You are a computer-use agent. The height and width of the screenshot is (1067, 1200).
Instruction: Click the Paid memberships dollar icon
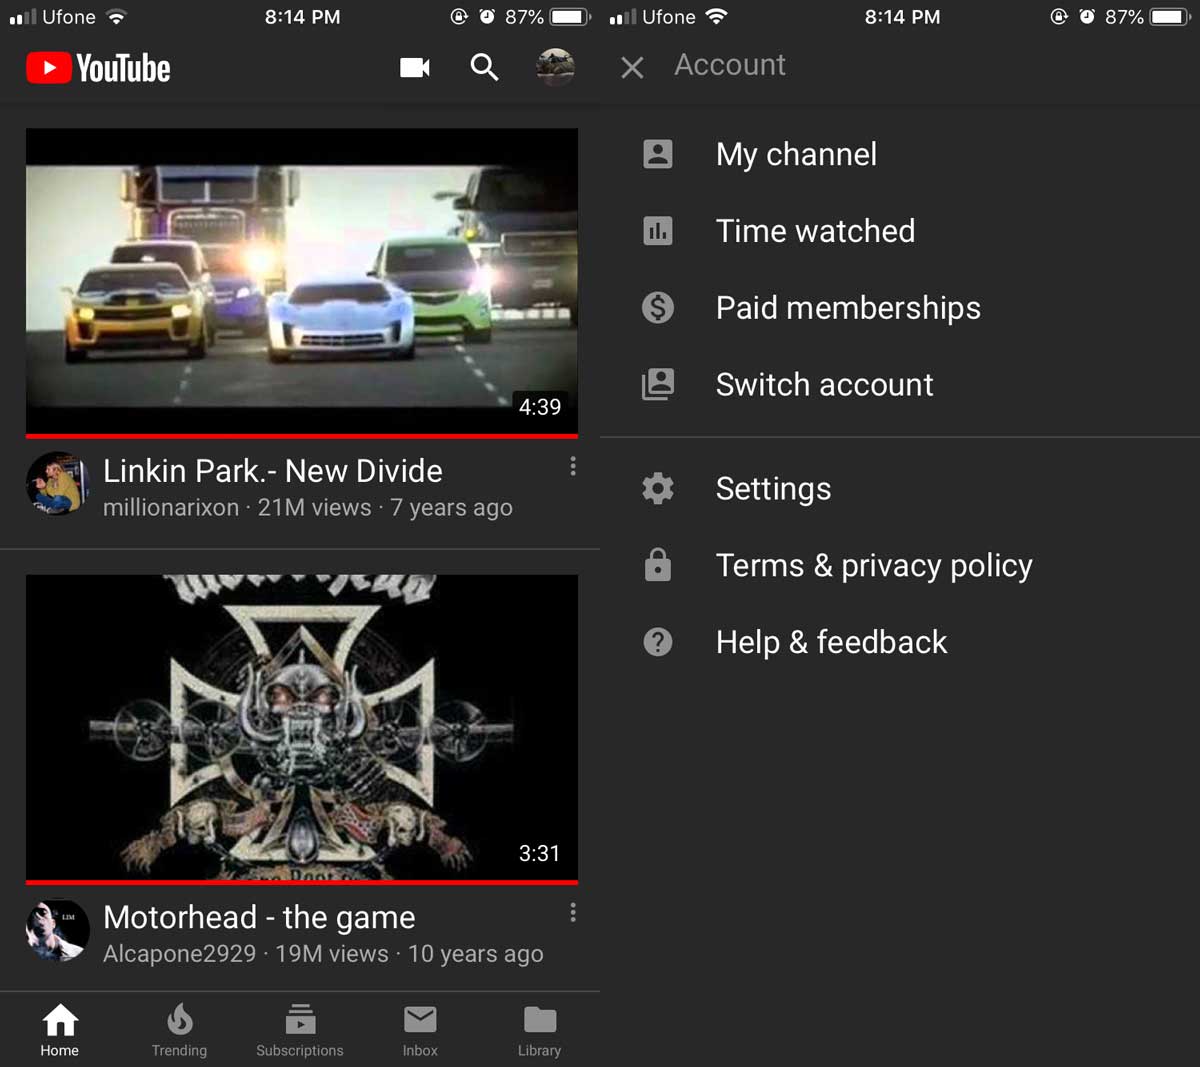point(658,307)
